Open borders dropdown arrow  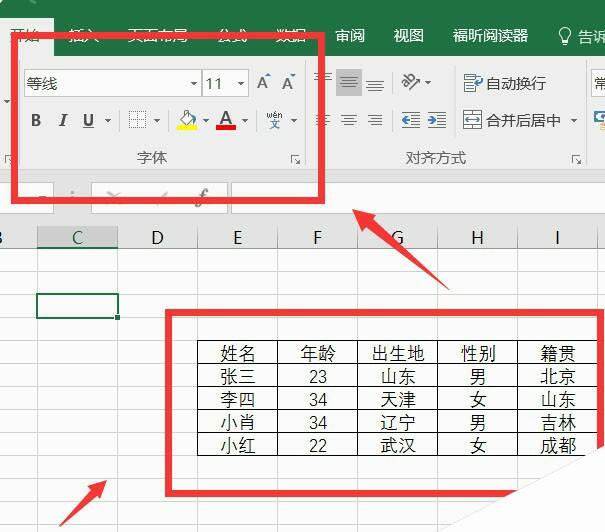tap(157, 121)
